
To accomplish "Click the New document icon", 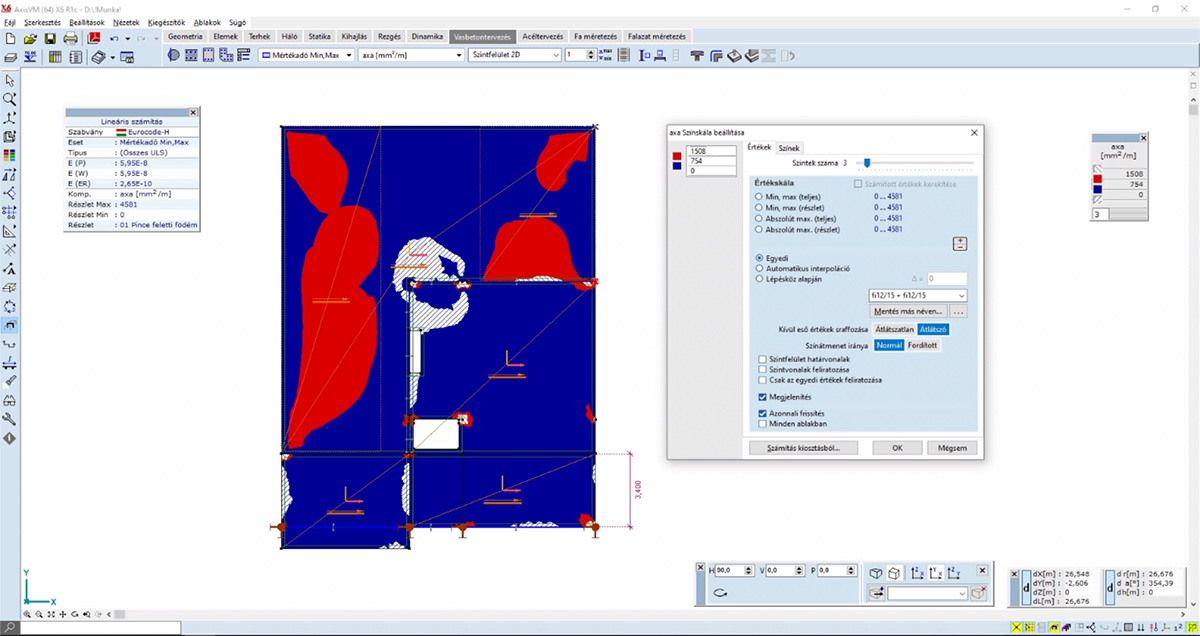I will (x=10, y=37).
